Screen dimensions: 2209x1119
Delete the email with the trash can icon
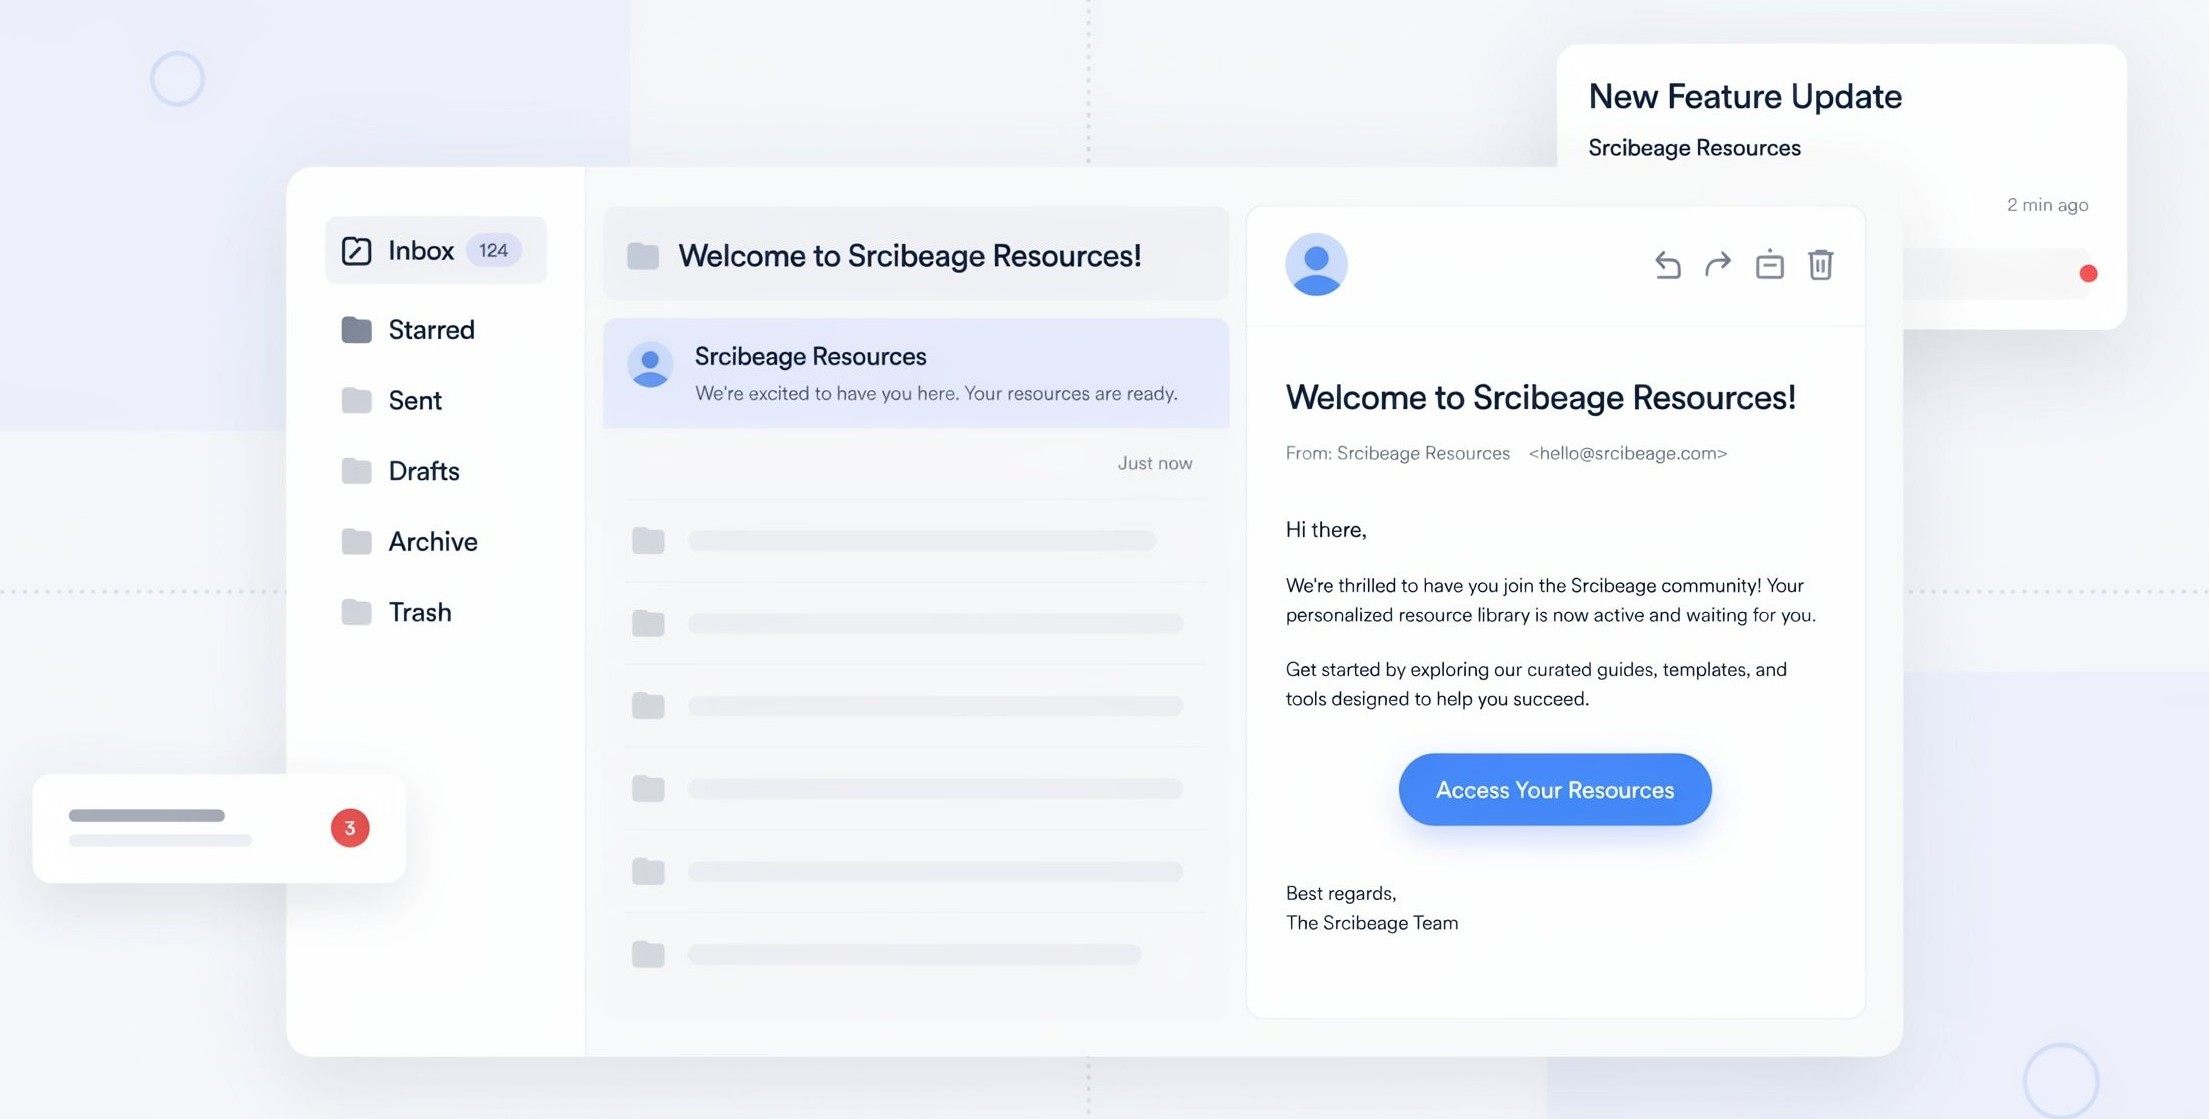(1820, 264)
